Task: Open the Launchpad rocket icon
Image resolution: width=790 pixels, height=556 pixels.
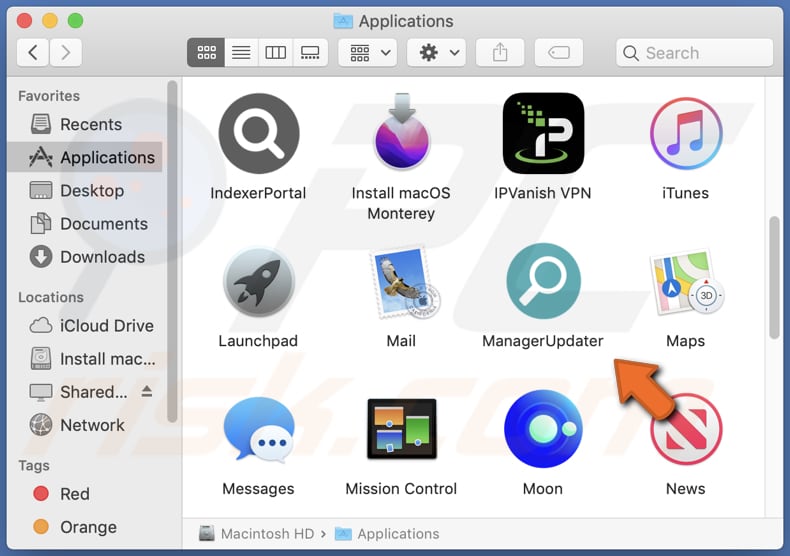Action: click(259, 281)
